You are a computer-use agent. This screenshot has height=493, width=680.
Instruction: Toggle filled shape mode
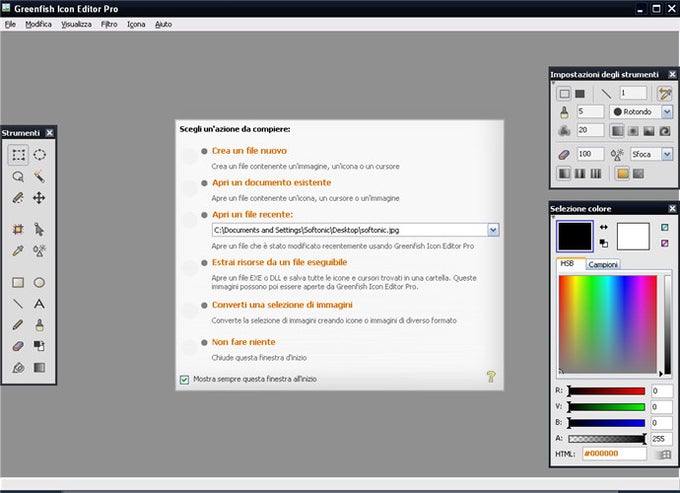point(580,94)
